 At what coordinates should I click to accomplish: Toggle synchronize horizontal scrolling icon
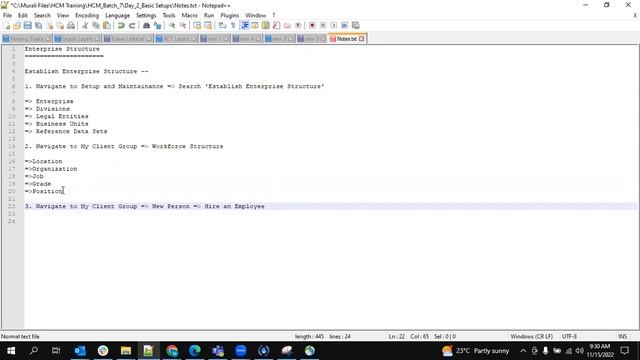coord(208,25)
